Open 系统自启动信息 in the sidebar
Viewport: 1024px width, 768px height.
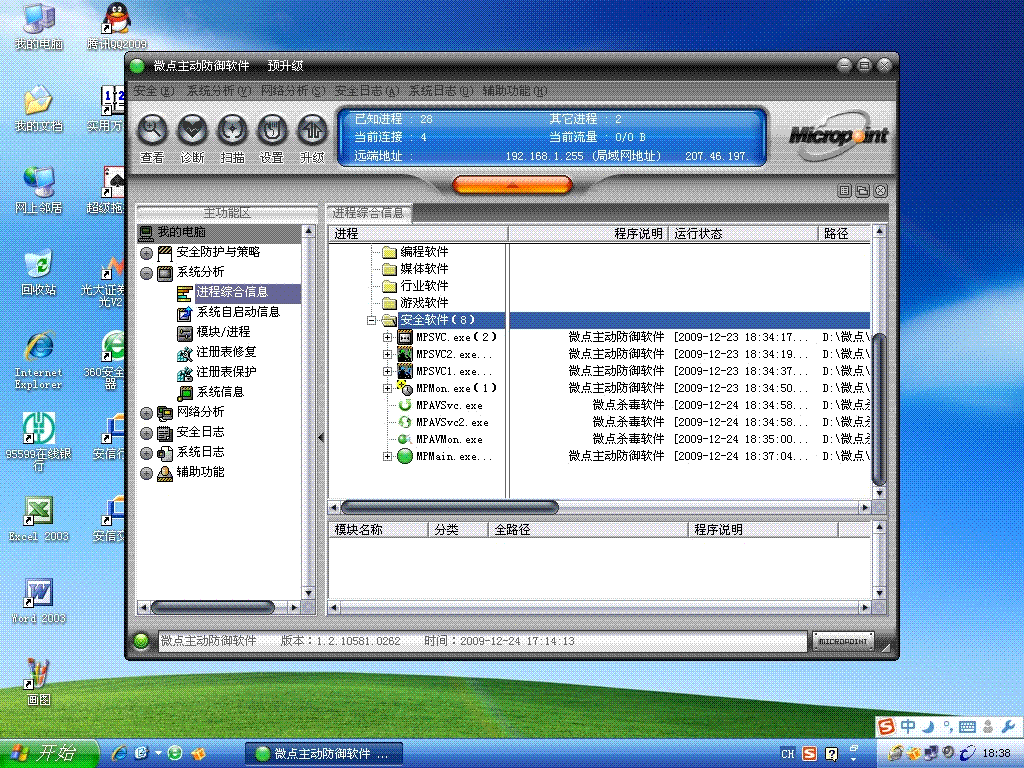point(238,312)
